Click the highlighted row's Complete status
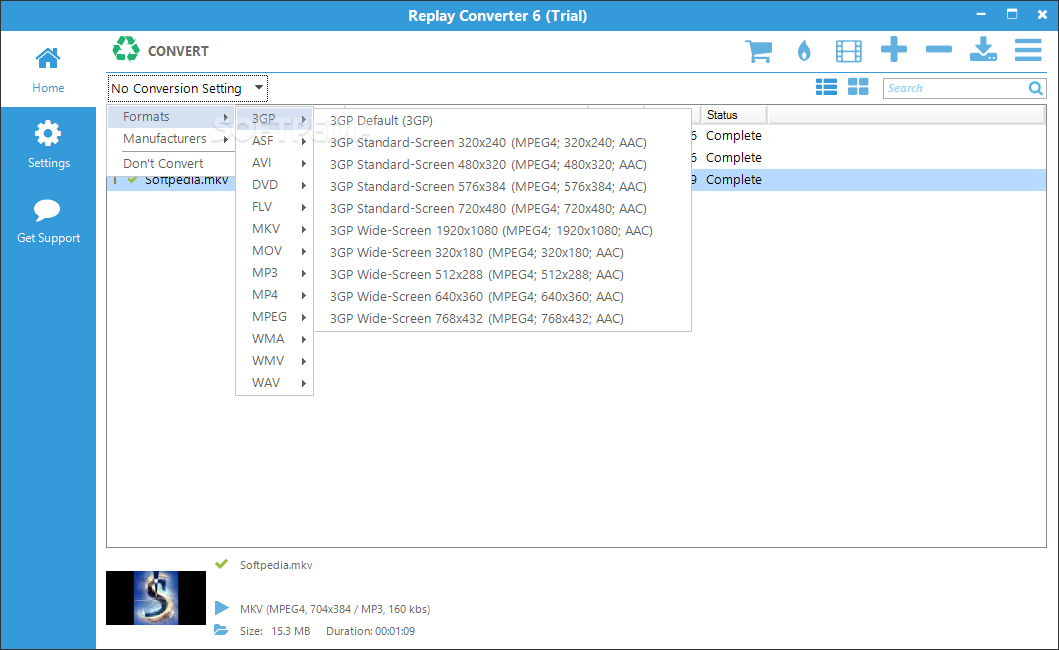Viewport: 1059px width, 650px height. (733, 180)
